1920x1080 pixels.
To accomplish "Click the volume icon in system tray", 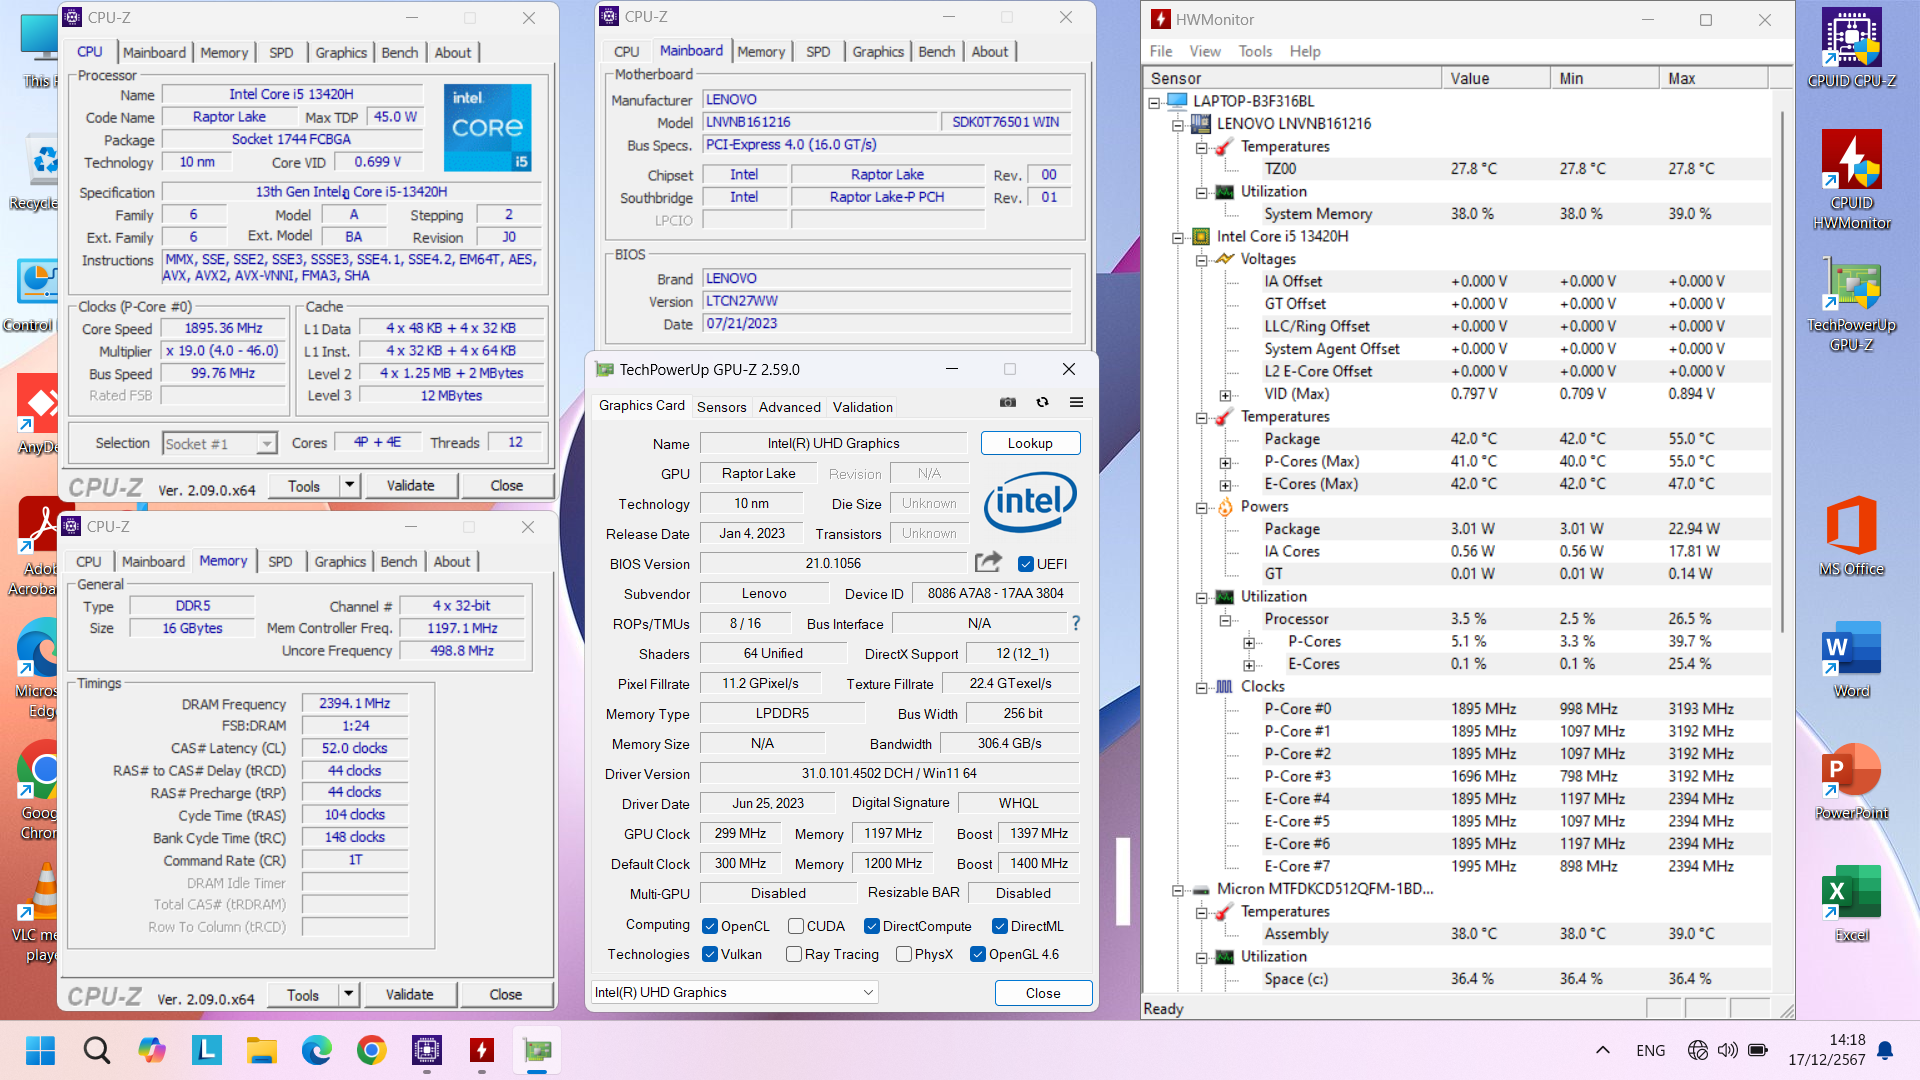I will (x=1727, y=1050).
